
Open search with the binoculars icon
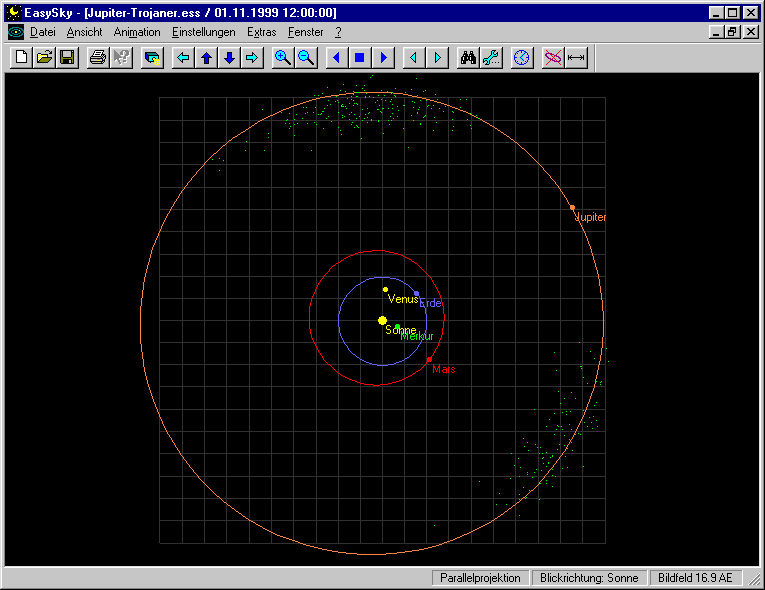468,58
